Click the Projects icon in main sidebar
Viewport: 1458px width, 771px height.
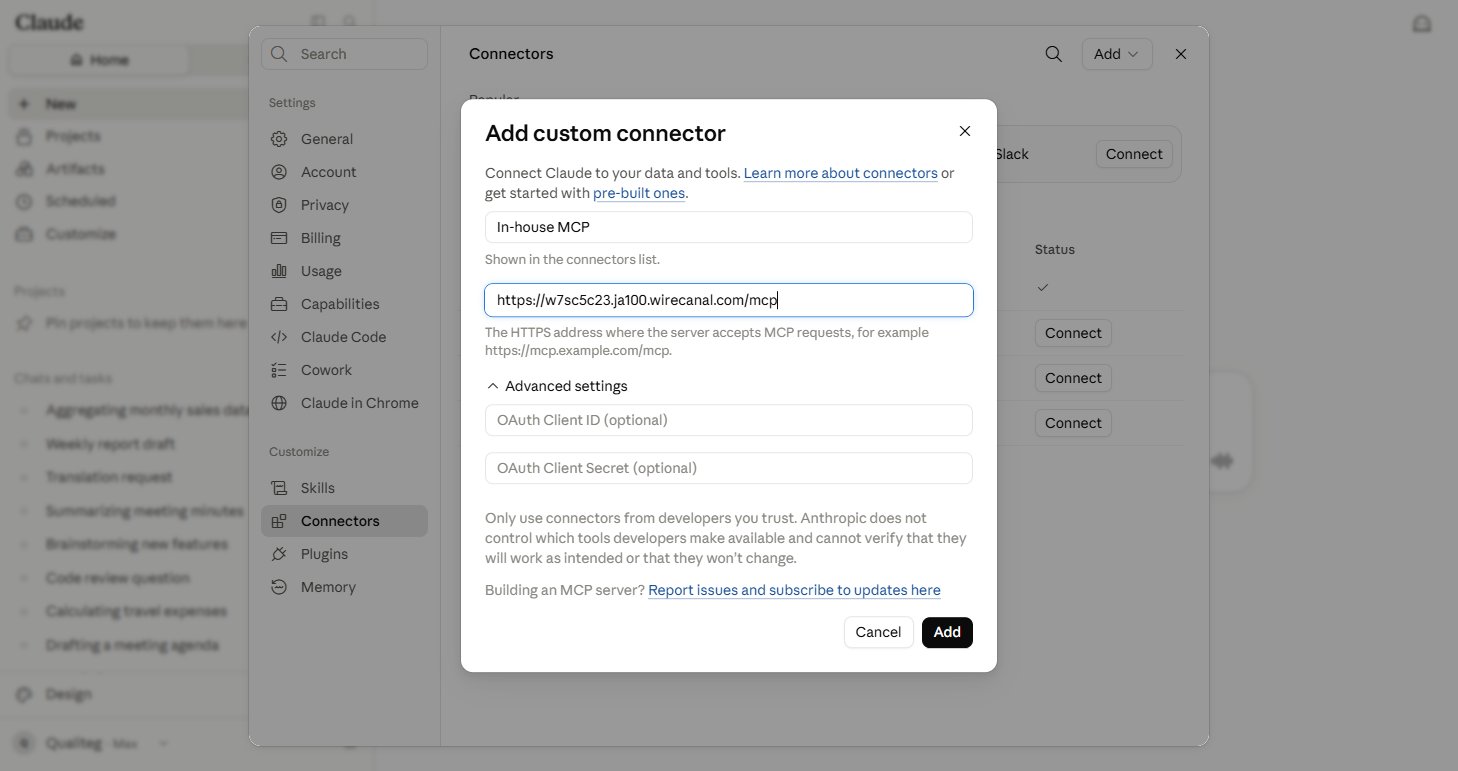(24, 136)
